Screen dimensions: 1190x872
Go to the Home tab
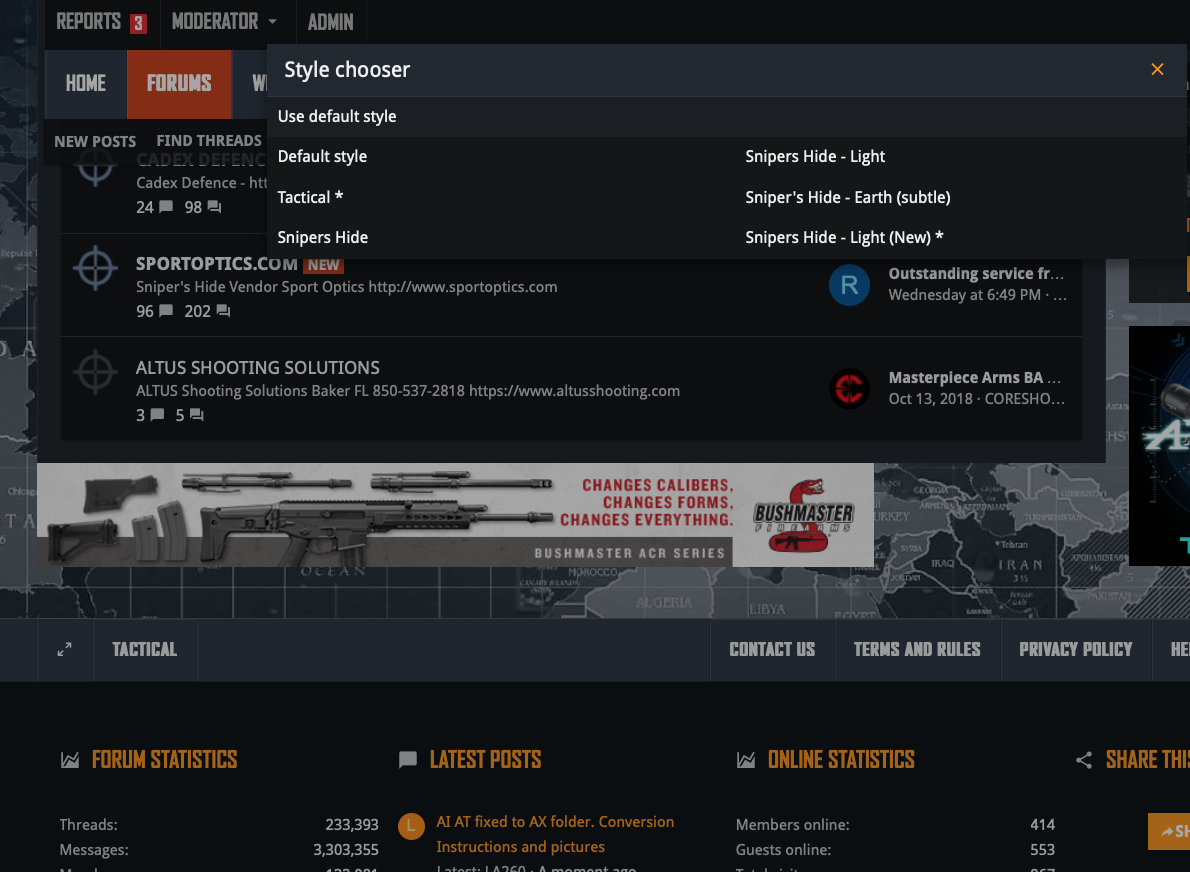tap(86, 83)
